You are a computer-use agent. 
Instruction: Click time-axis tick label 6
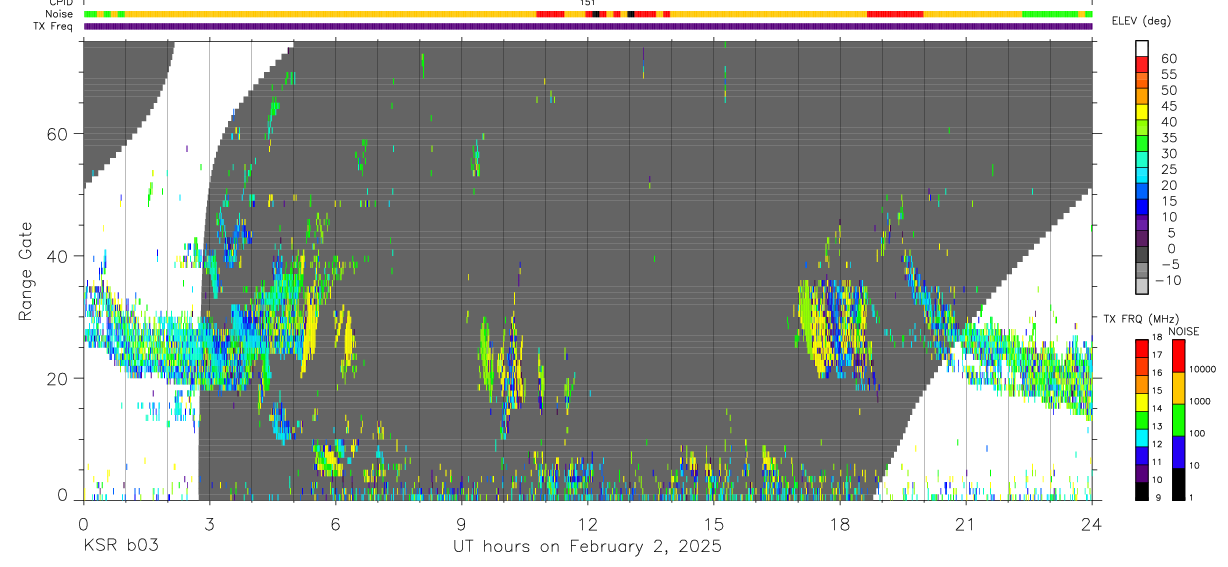coord(335,524)
